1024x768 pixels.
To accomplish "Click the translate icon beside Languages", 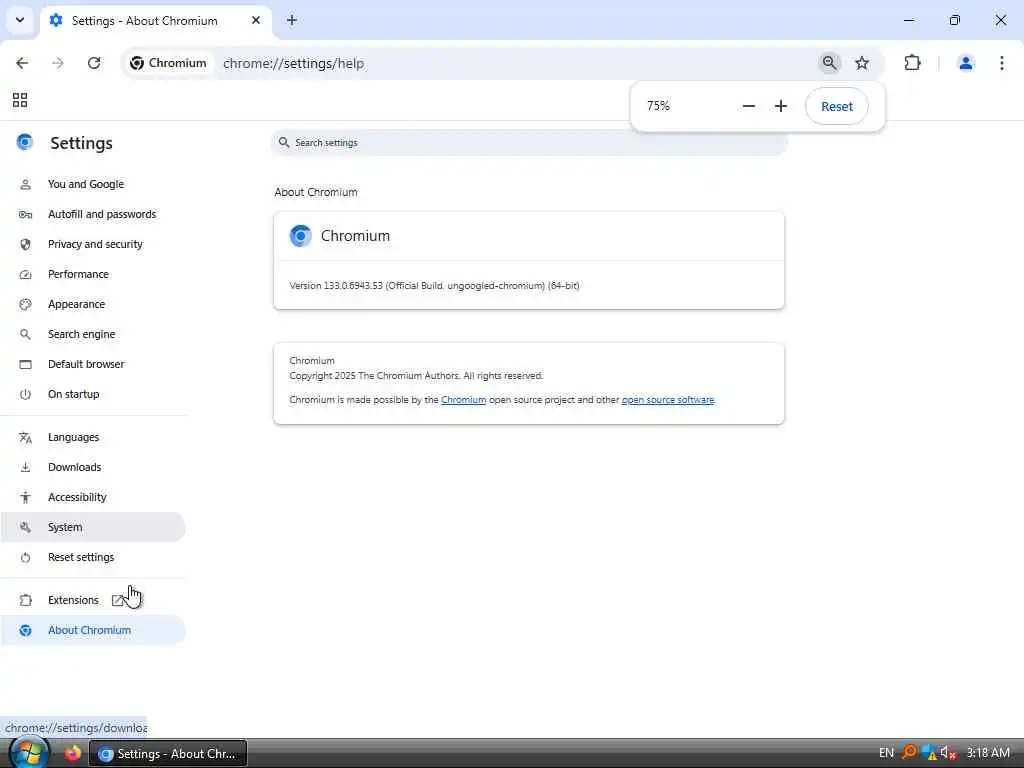I will point(25,438).
